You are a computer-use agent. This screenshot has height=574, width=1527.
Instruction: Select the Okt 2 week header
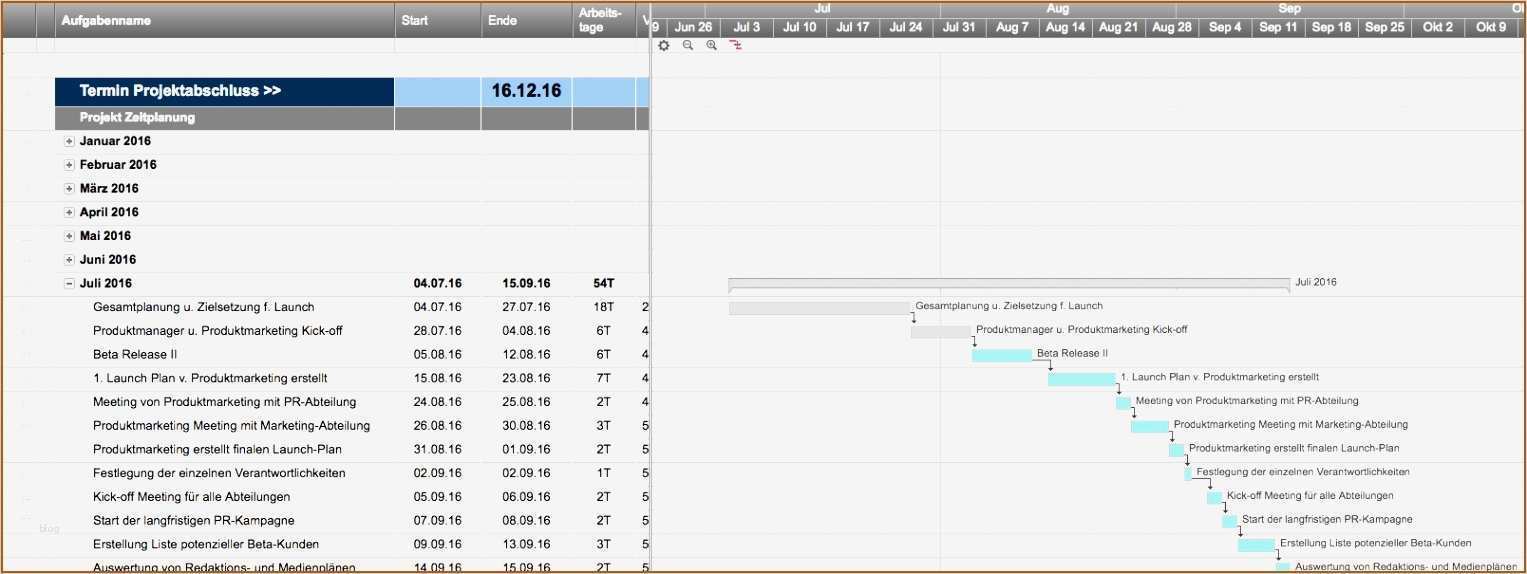click(1438, 27)
